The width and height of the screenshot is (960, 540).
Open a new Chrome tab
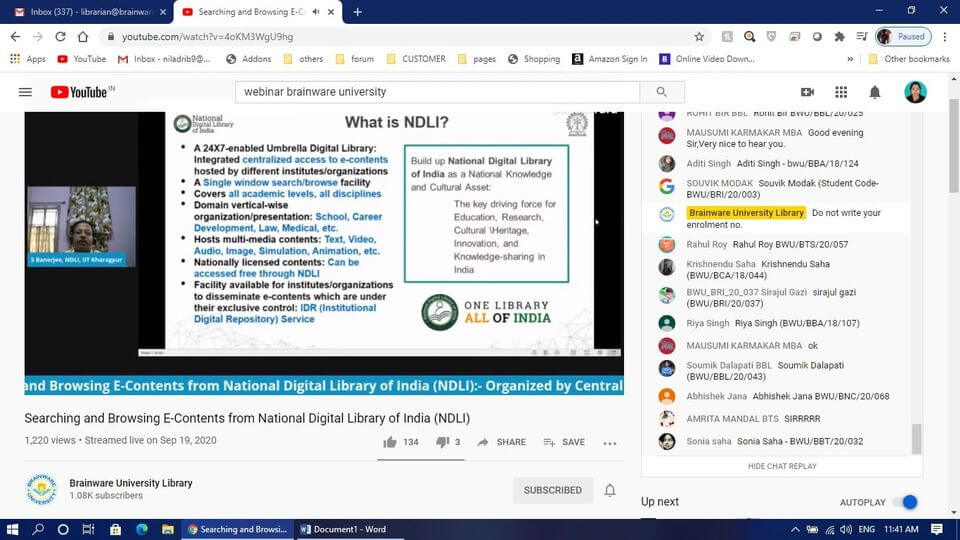click(358, 12)
